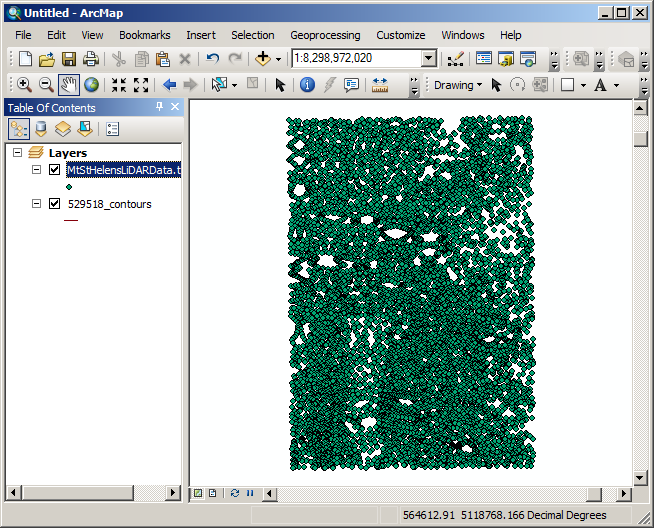
Task: Click the Drawing menu button
Action: click(457, 85)
